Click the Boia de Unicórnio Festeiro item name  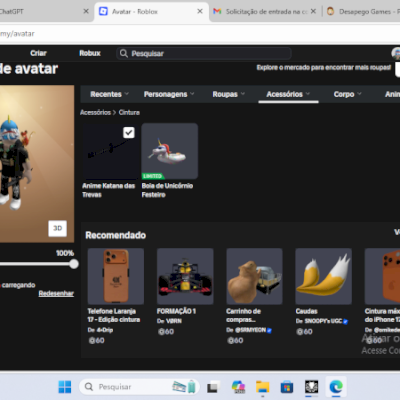pos(167,190)
